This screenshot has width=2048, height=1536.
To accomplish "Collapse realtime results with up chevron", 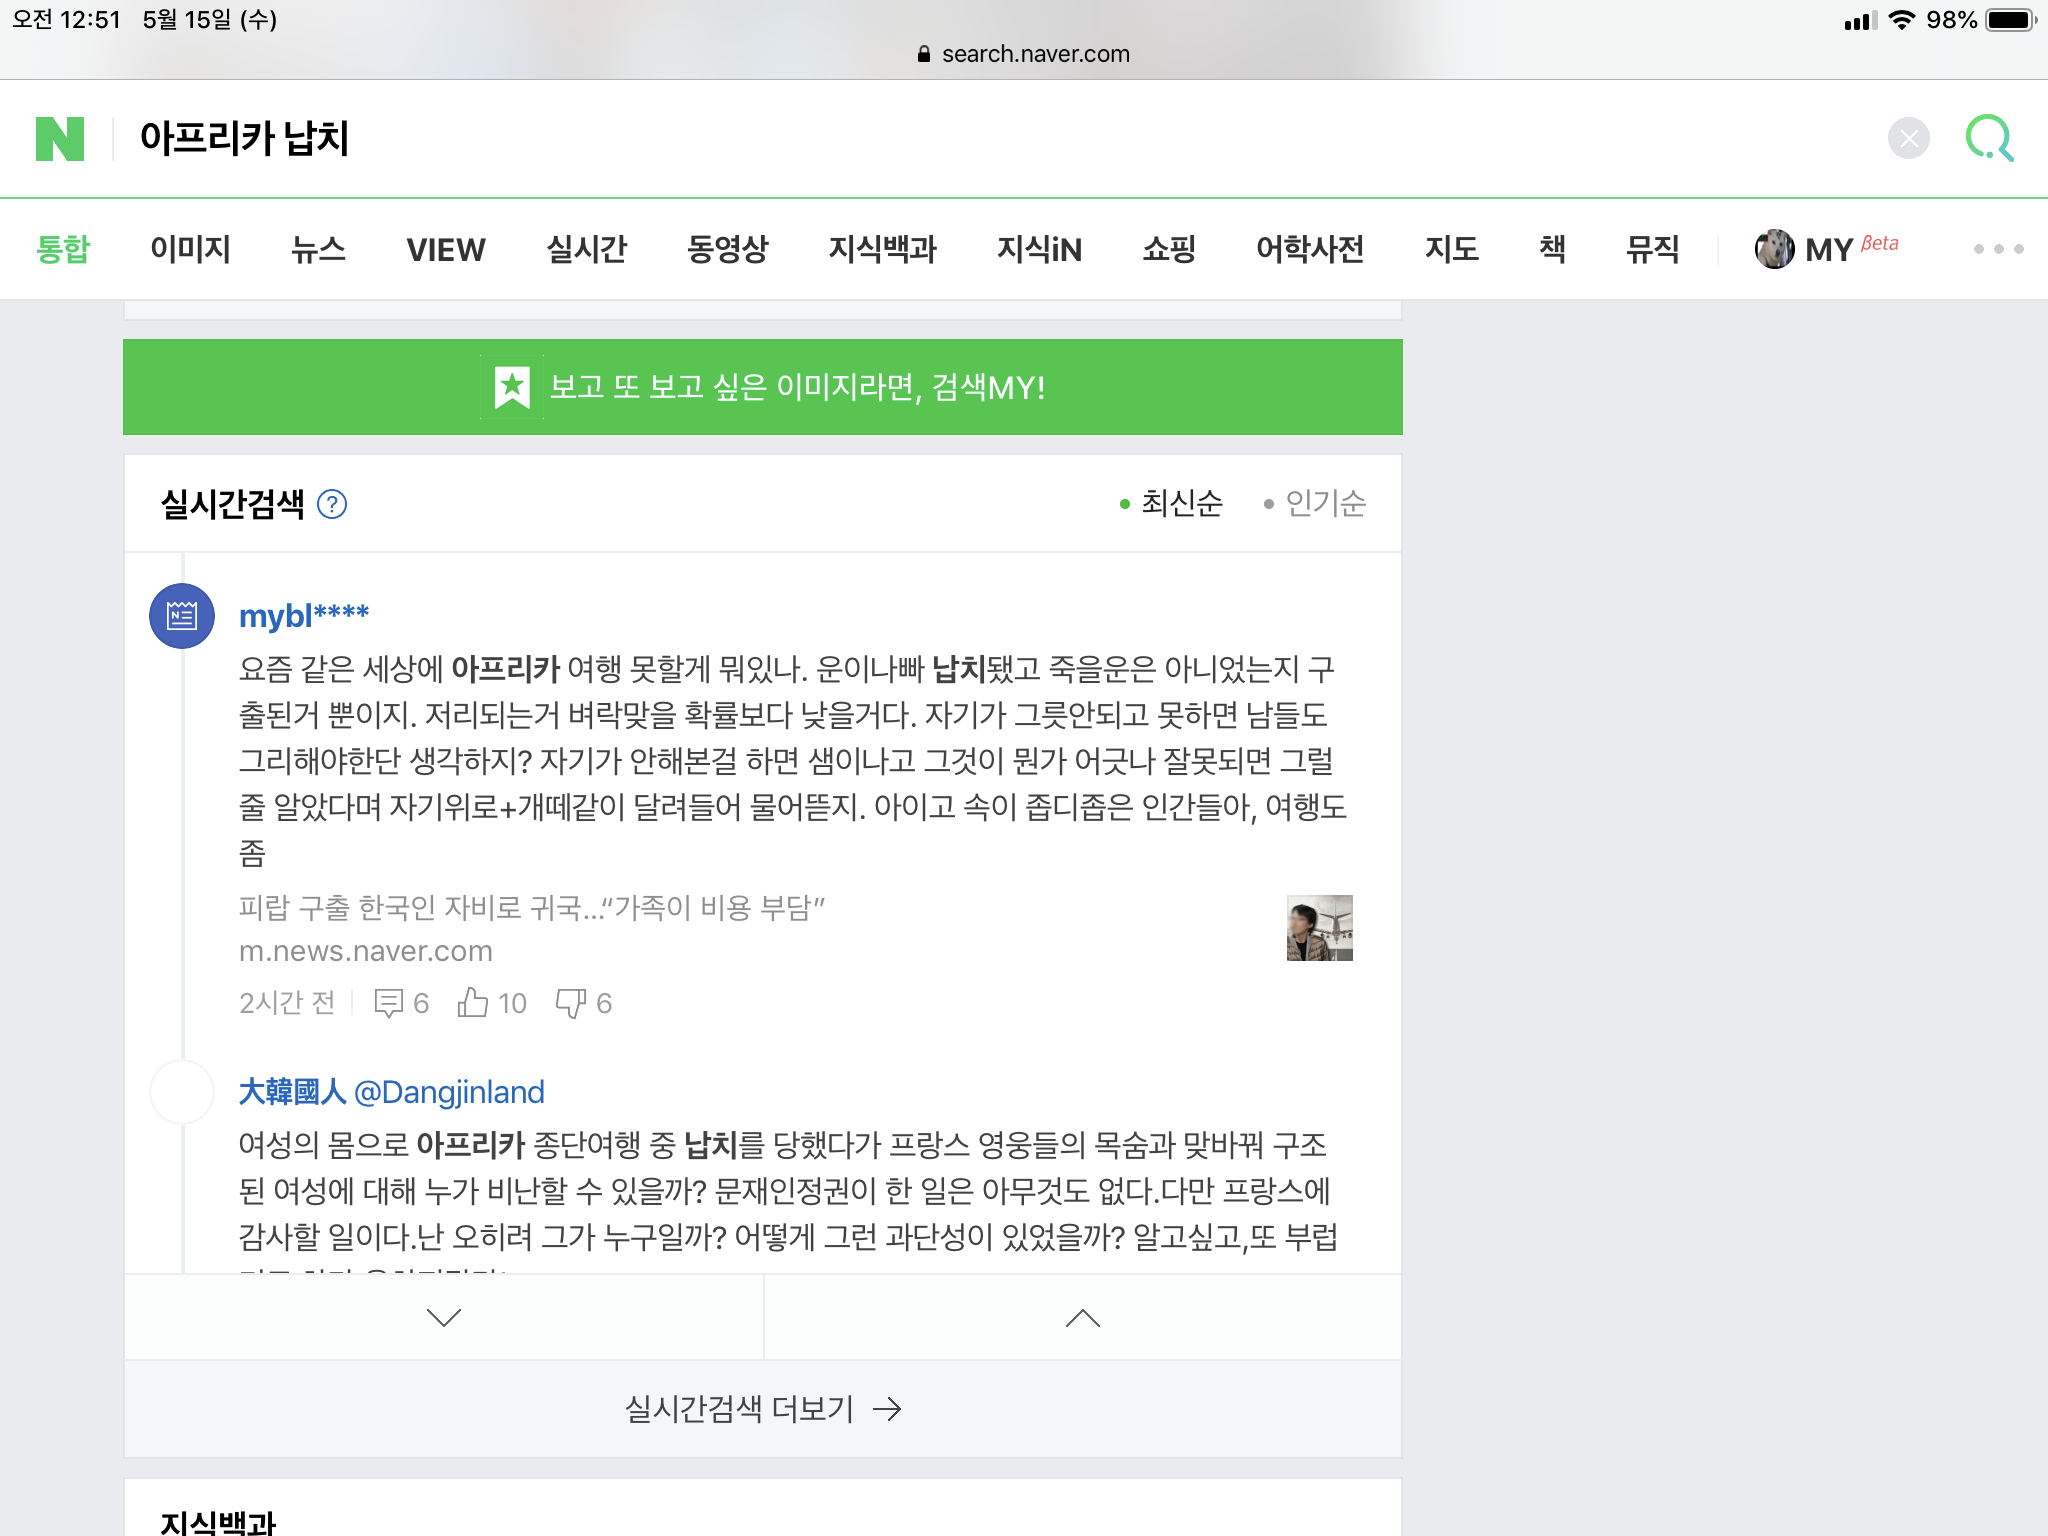I will click(1082, 1317).
